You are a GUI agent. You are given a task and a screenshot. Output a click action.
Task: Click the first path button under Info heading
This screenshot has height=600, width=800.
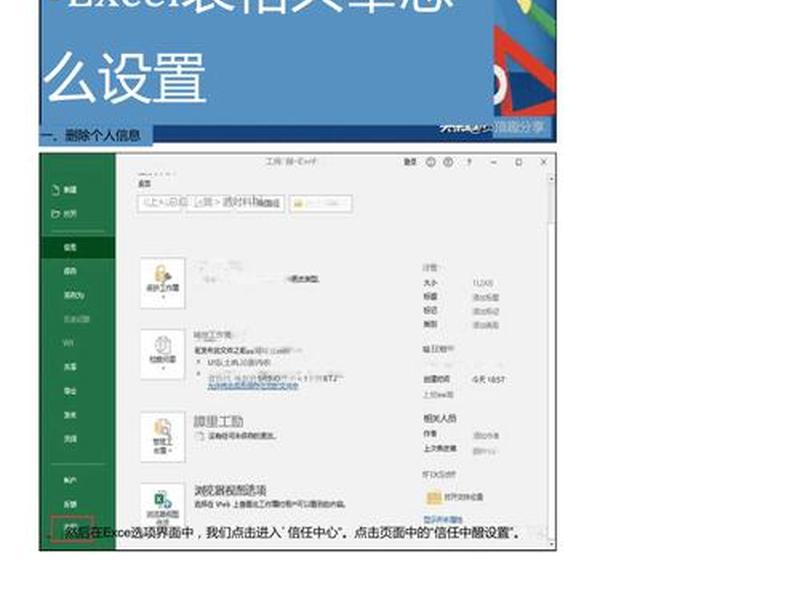pyautogui.click(x=162, y=203)
